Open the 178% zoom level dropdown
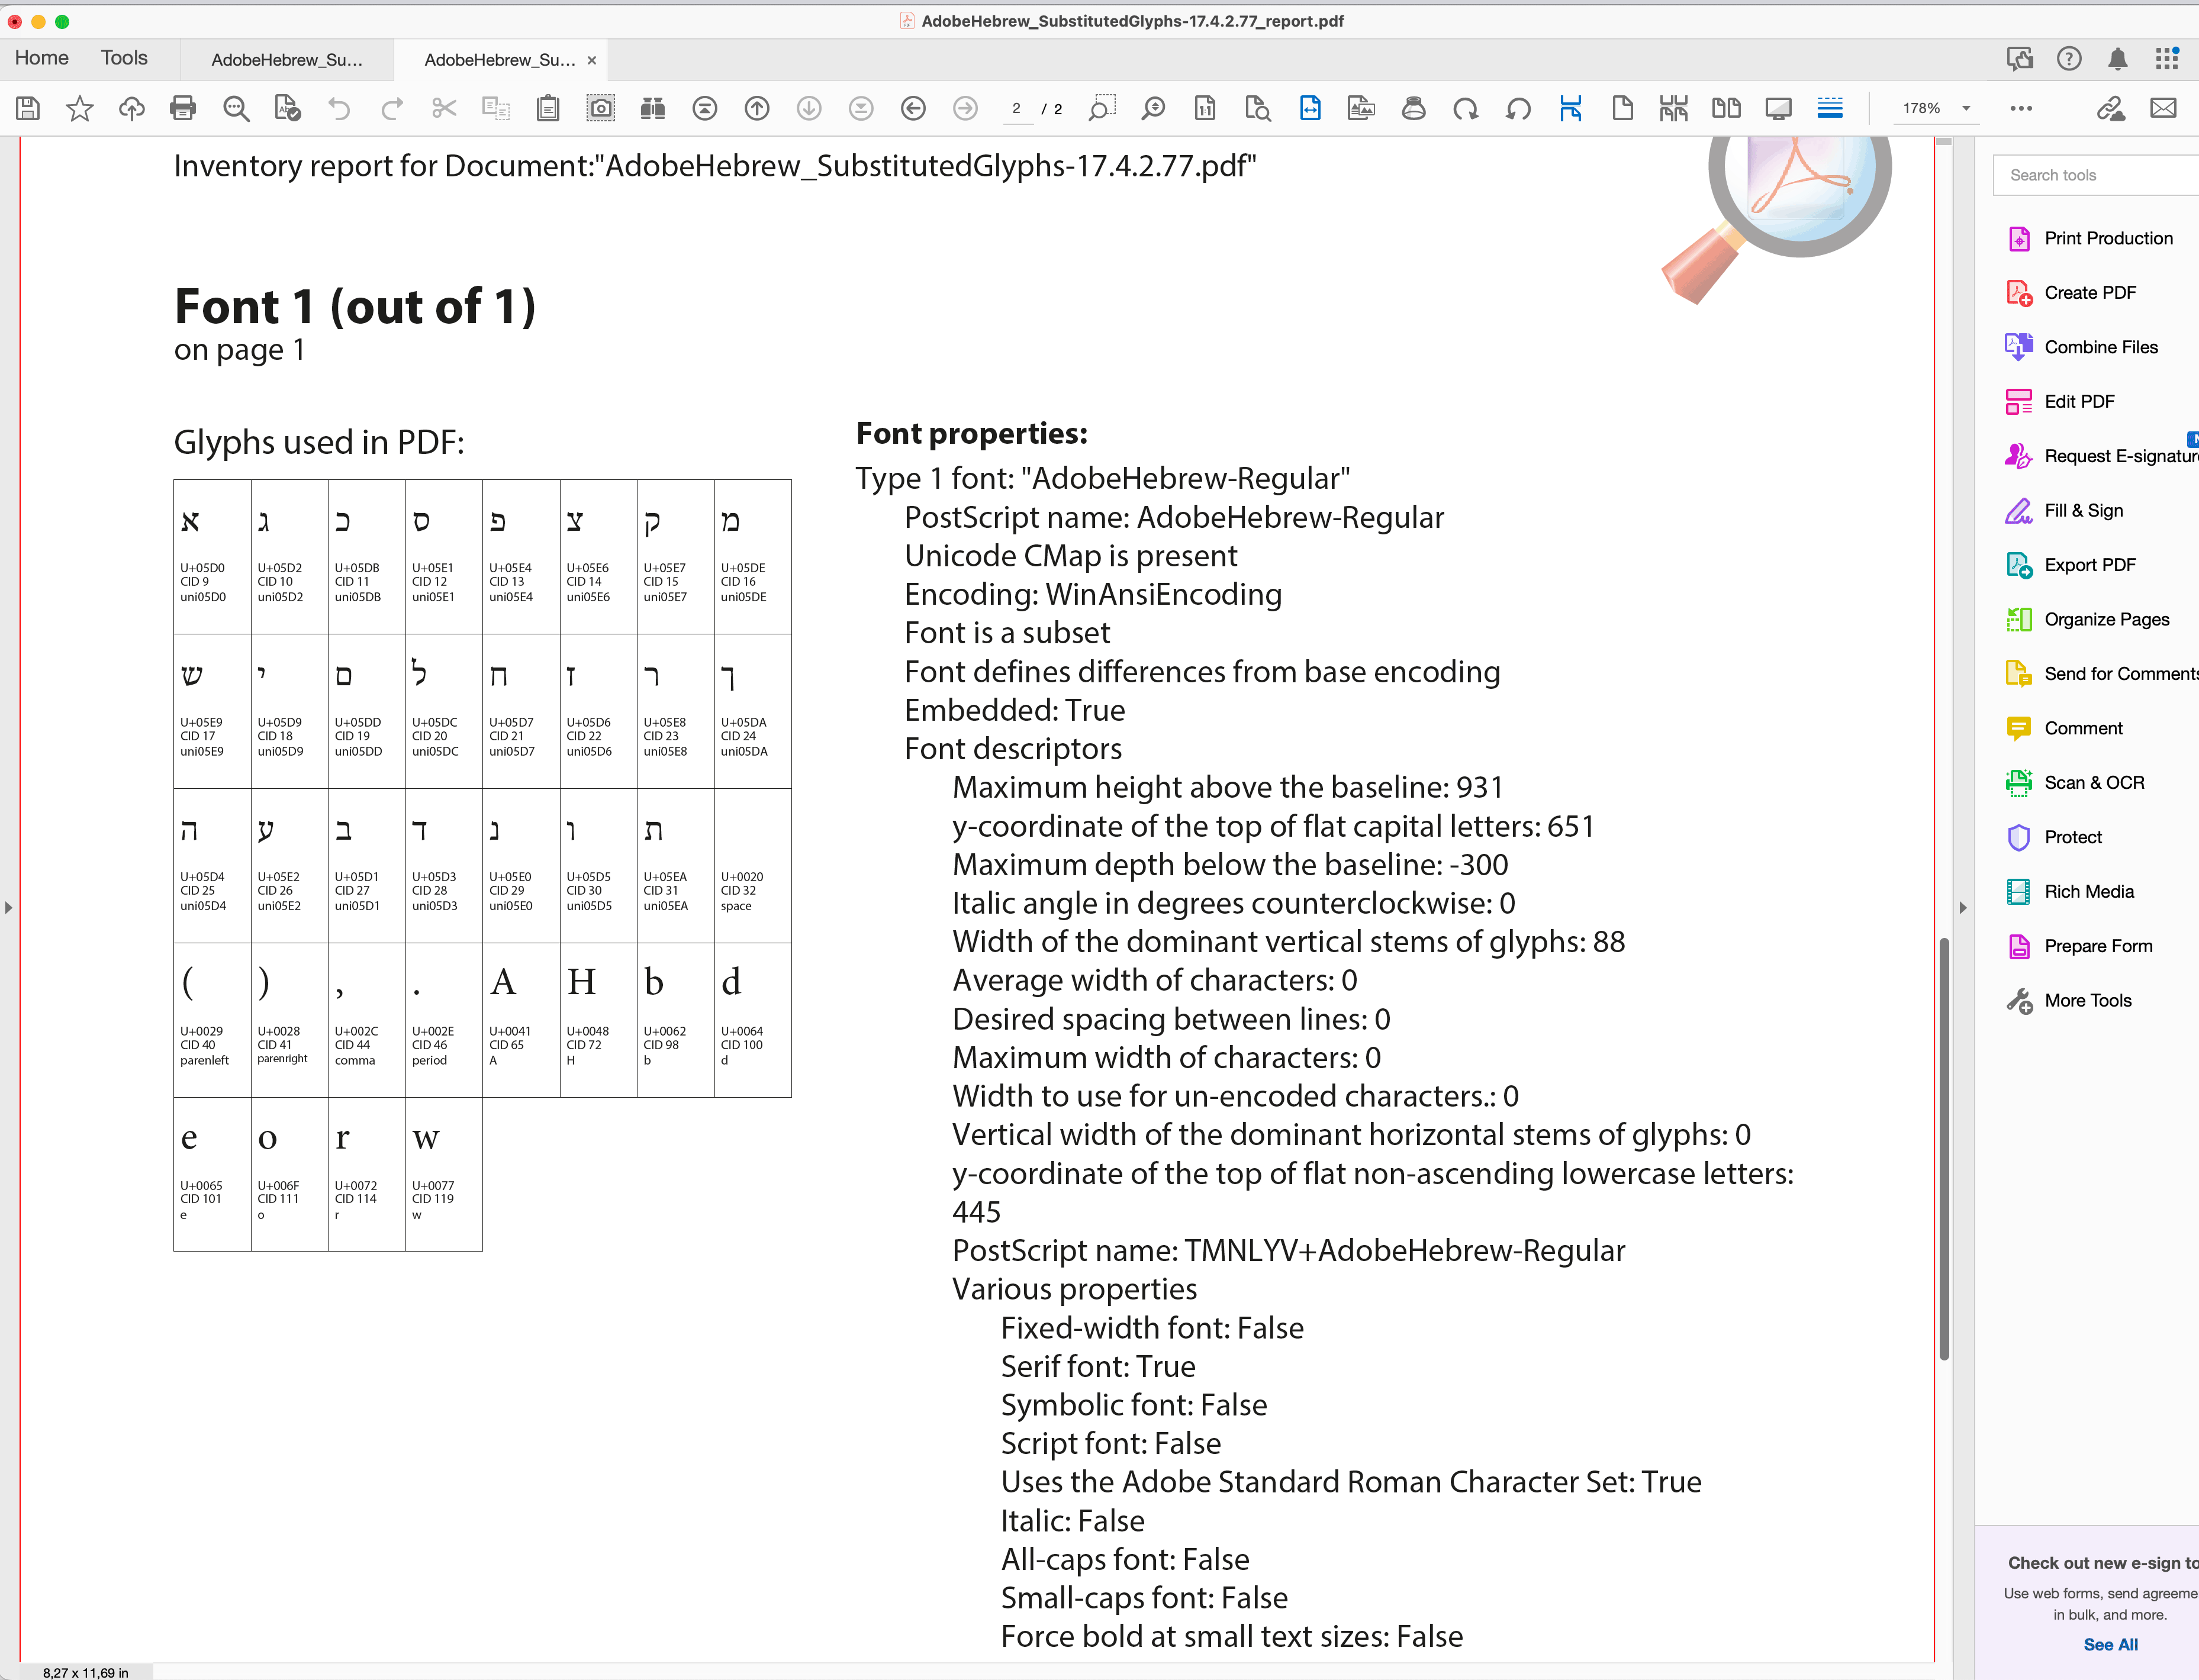Screen dimensions: 2199x1680 pos(1965,108)
